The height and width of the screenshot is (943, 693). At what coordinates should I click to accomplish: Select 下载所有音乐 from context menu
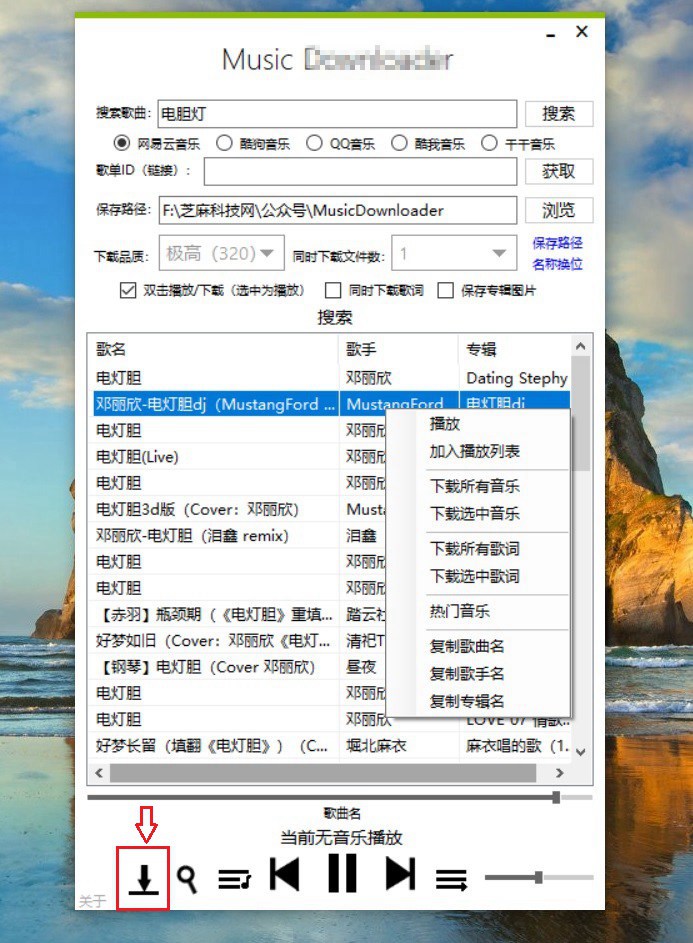pos(474,486)
